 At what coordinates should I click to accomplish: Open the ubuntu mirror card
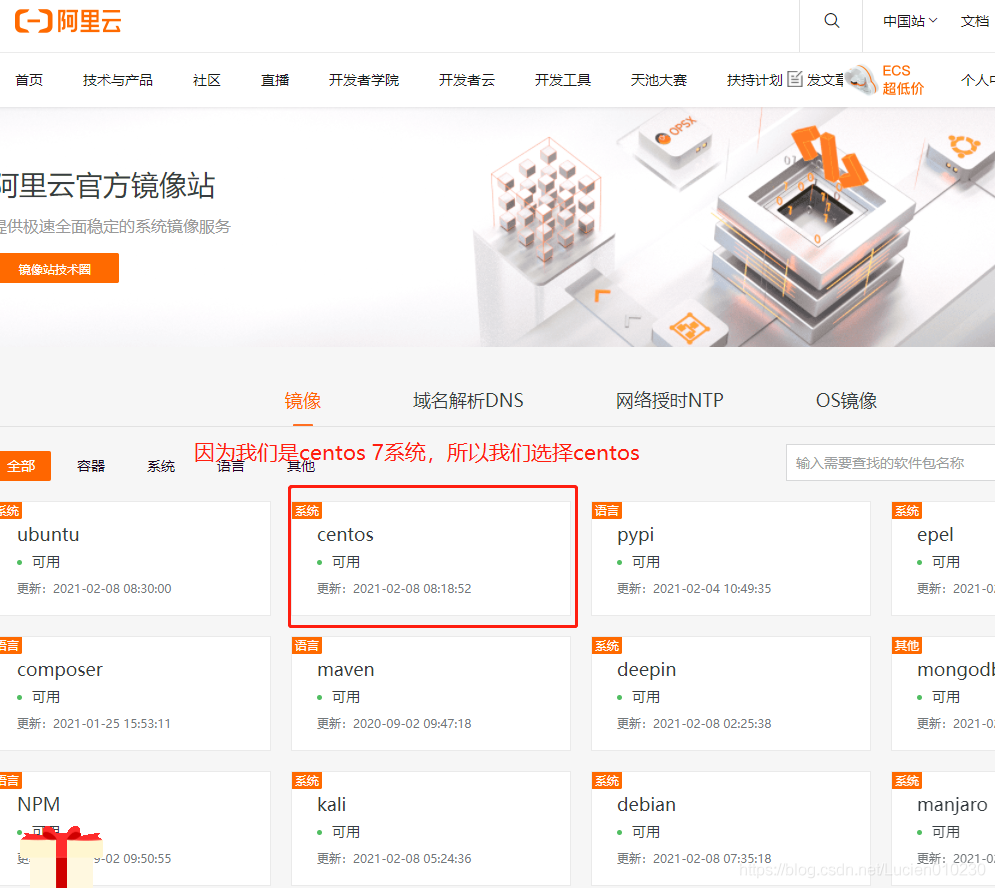(135, 559)
